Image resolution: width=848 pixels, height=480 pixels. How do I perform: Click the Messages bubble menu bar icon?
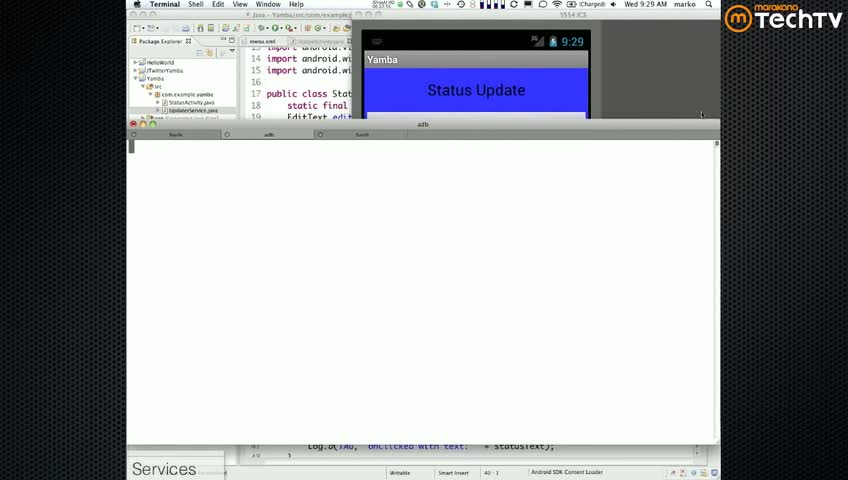tap(542, 4)
